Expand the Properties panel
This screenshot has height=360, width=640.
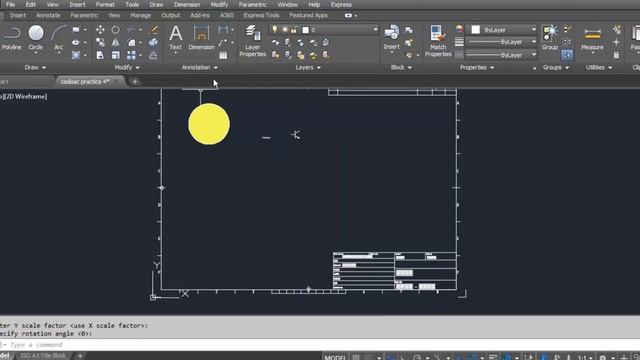(x=477, y=67)
